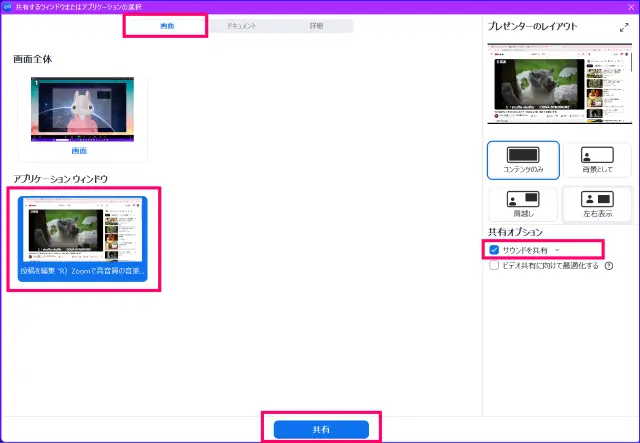
Task: Uncheck the サウンドを共有 checkbox
Action: point(494,249)
